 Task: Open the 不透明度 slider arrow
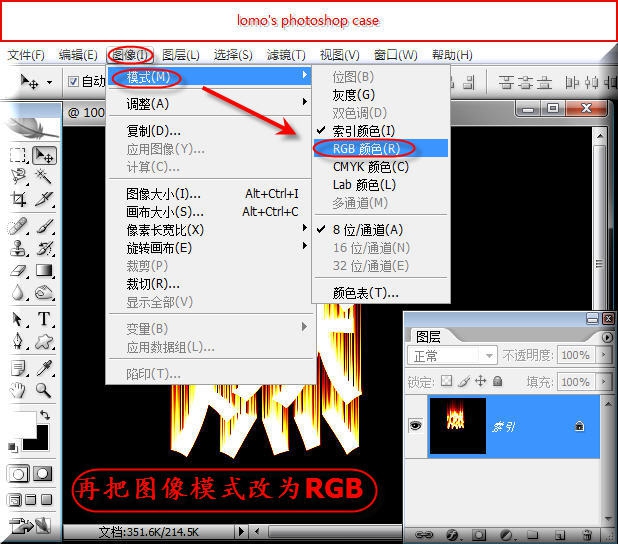[x=603, y=355]
